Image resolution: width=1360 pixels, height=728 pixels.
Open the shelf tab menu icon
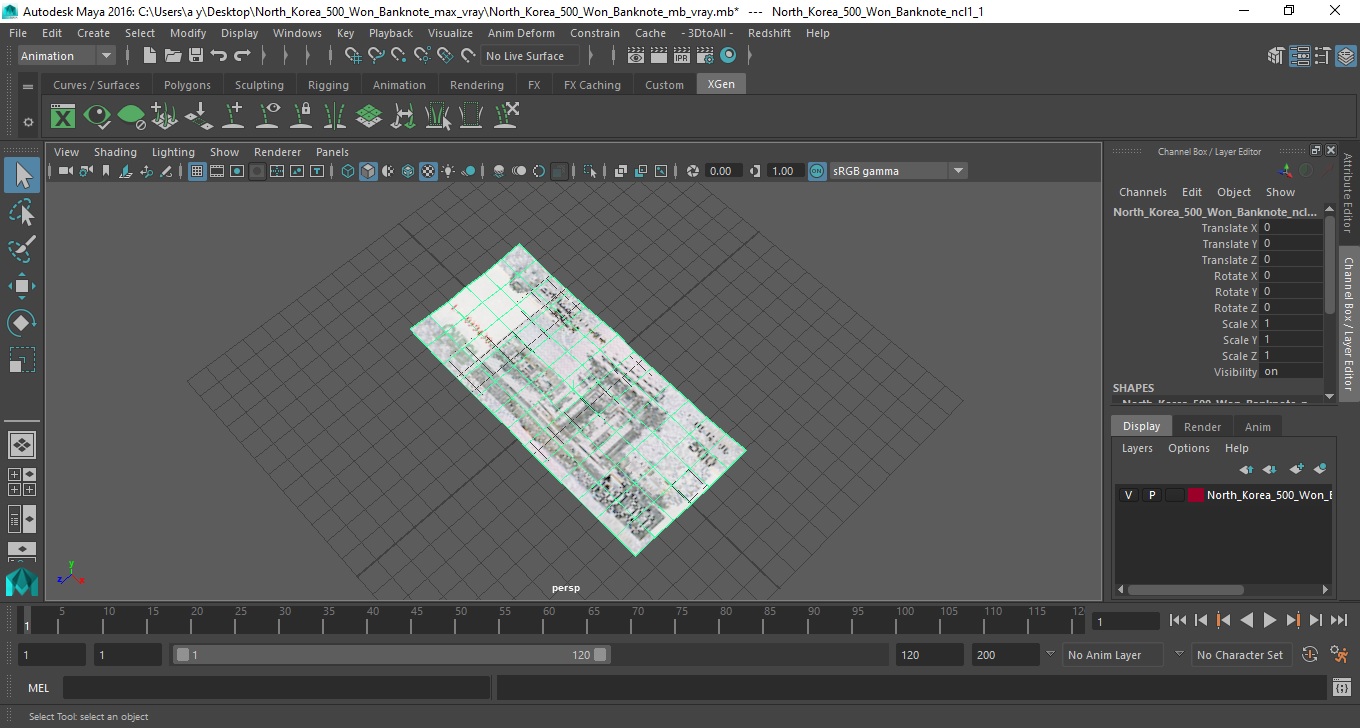[28, 87]
